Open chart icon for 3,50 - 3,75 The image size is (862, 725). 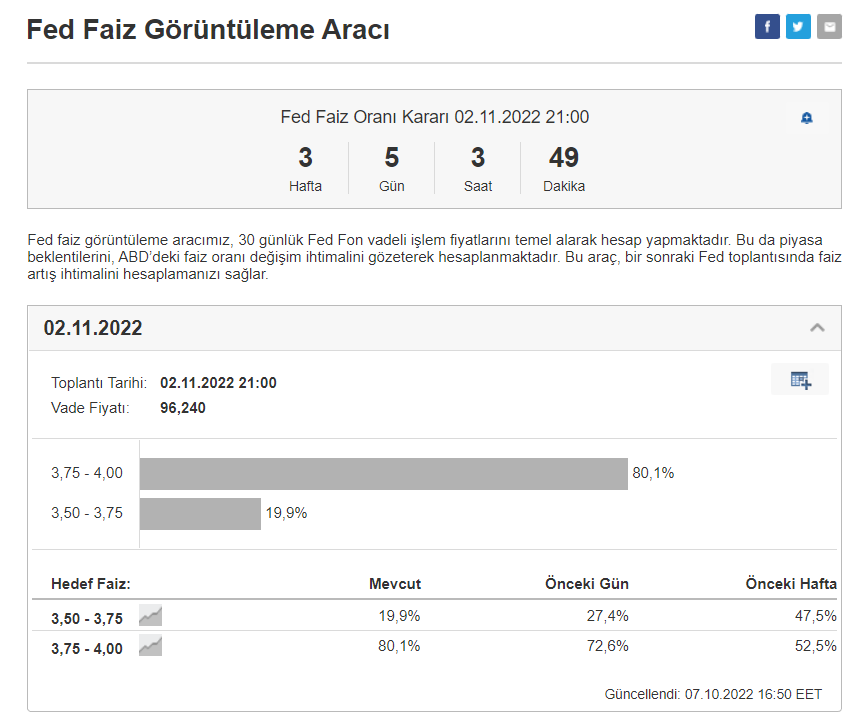coord(150,616)
